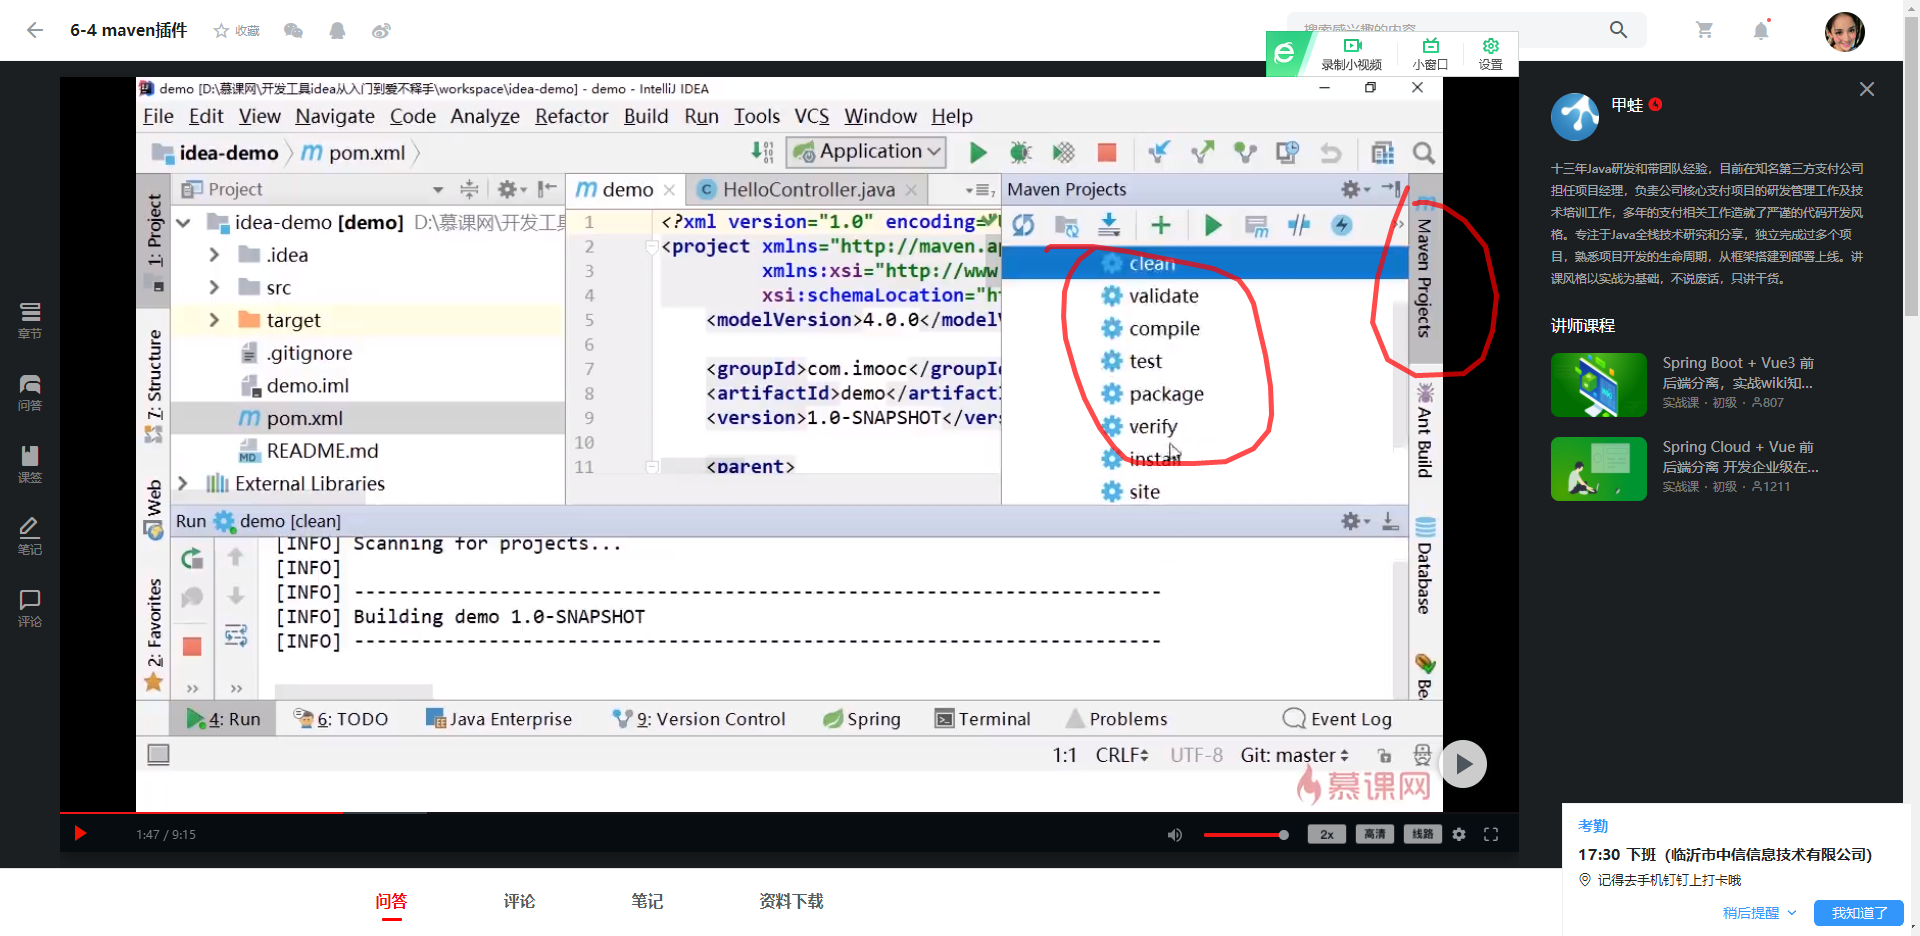Select README.md in the project tree
Image resolution: width=1920 pixels, height=936 pixels.
pyautogui.click(x=322, y=451)
